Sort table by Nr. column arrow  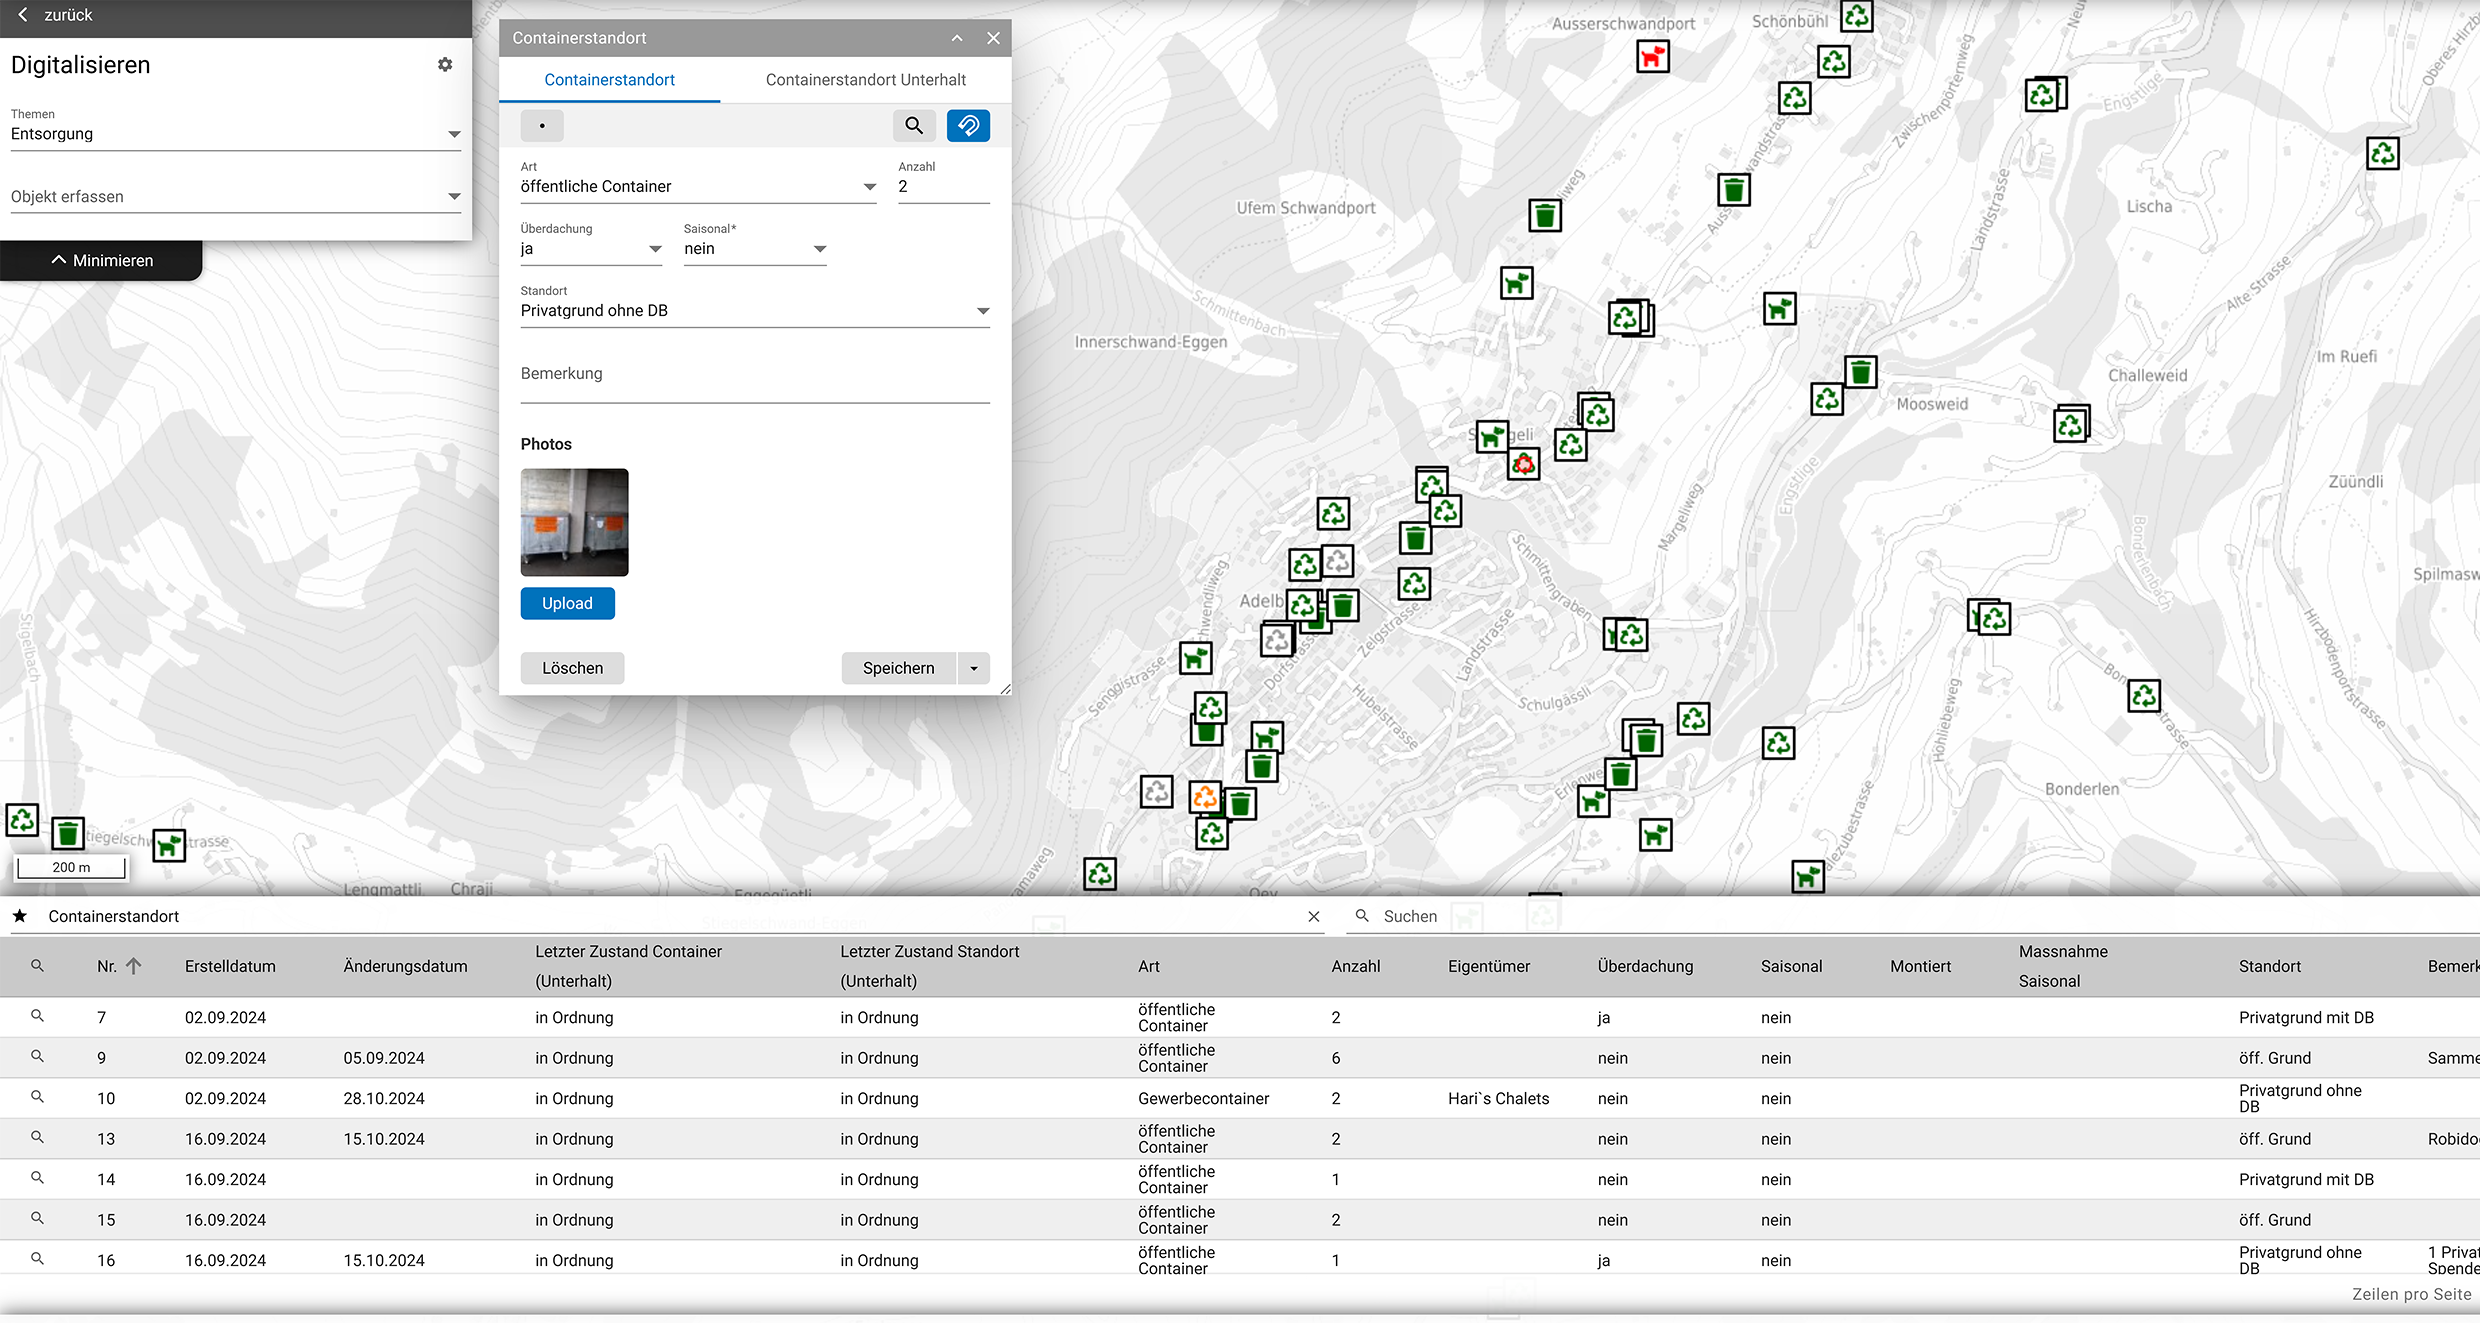[x=133, y=966]
